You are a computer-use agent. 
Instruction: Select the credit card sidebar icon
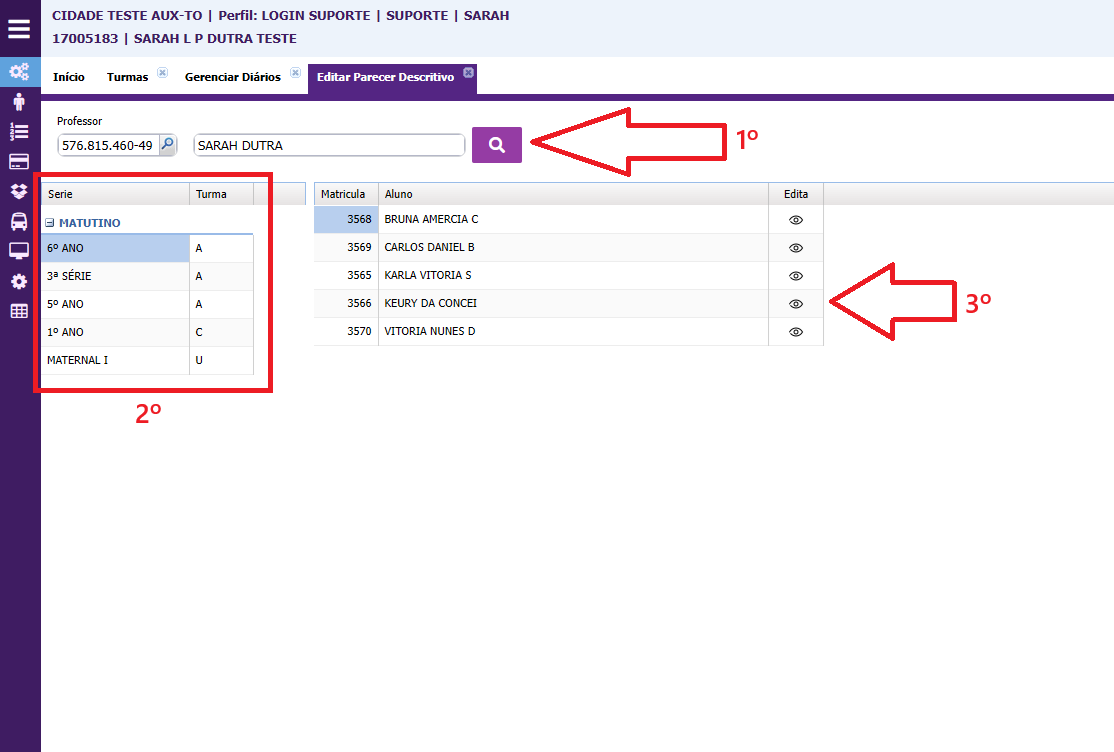19,161
